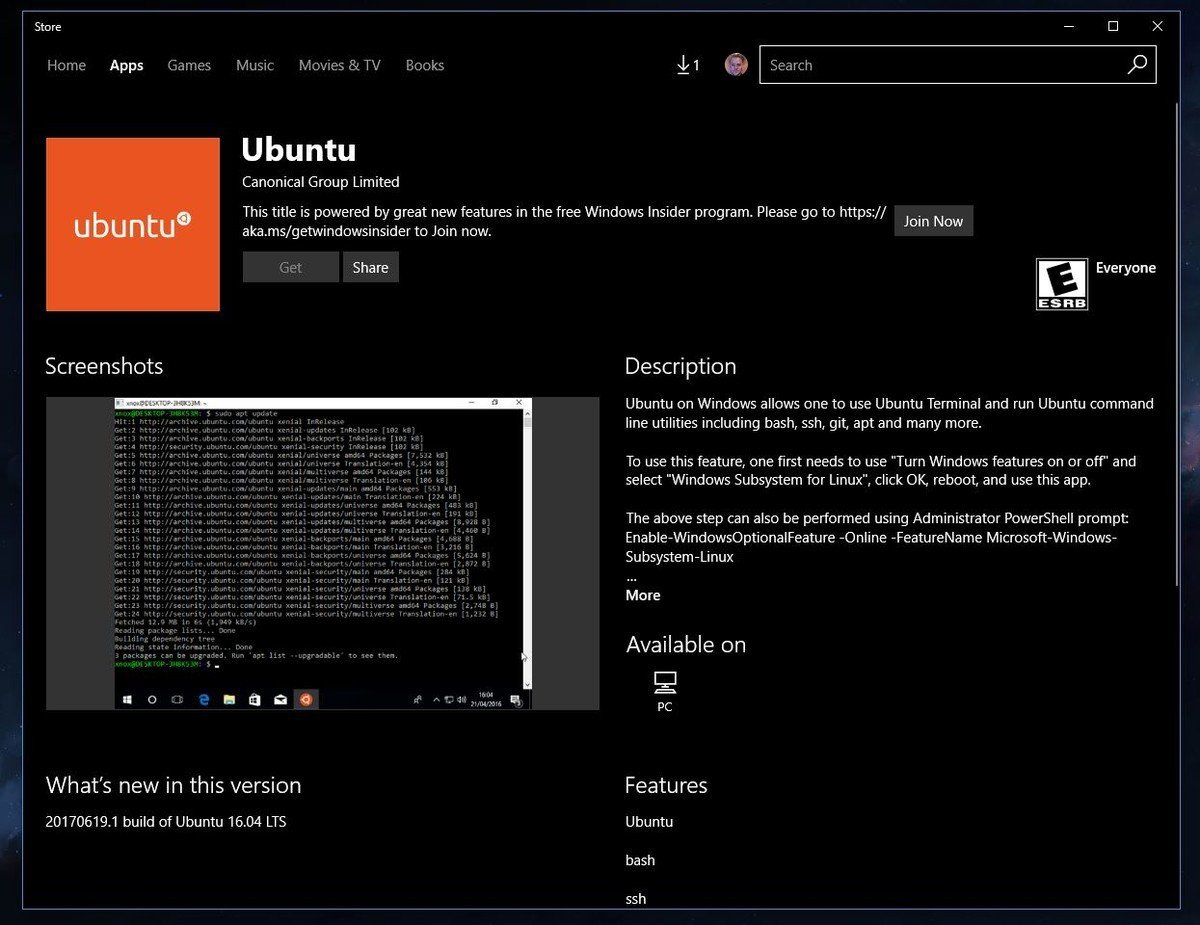Open the downloads indicator icon

688,65
